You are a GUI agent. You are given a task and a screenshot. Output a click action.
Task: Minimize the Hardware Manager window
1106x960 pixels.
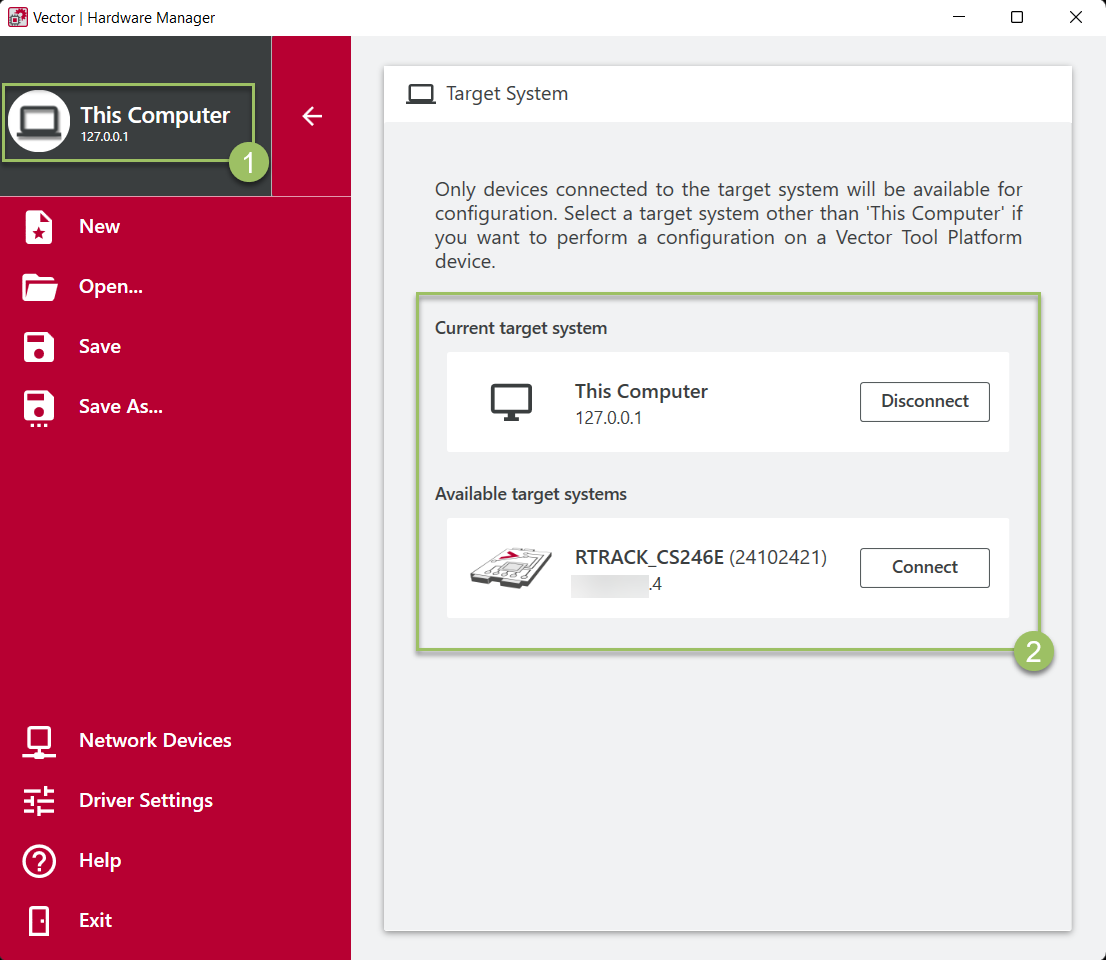(958, 18)
